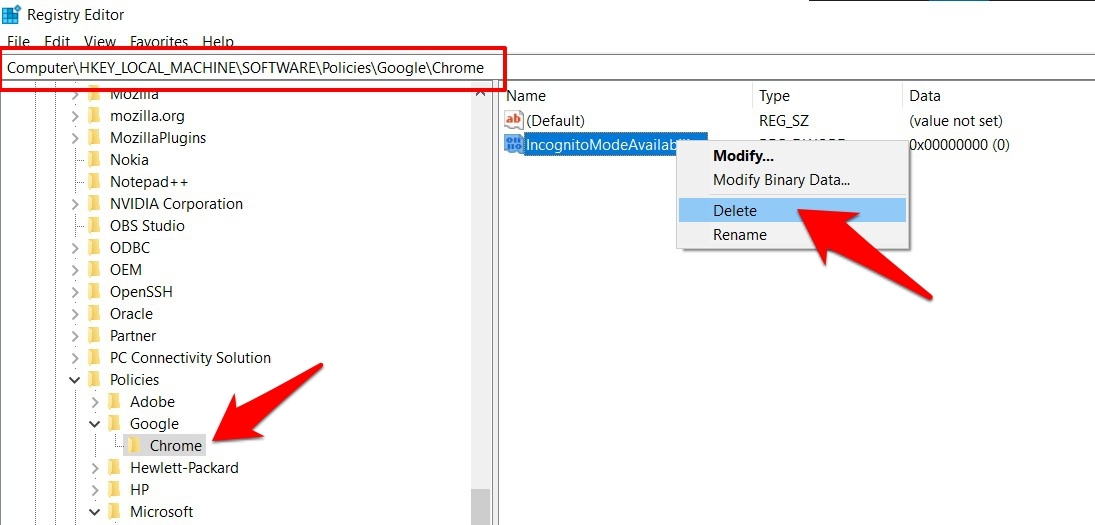Click the tree scrollbar up arrow

[480, 92]
